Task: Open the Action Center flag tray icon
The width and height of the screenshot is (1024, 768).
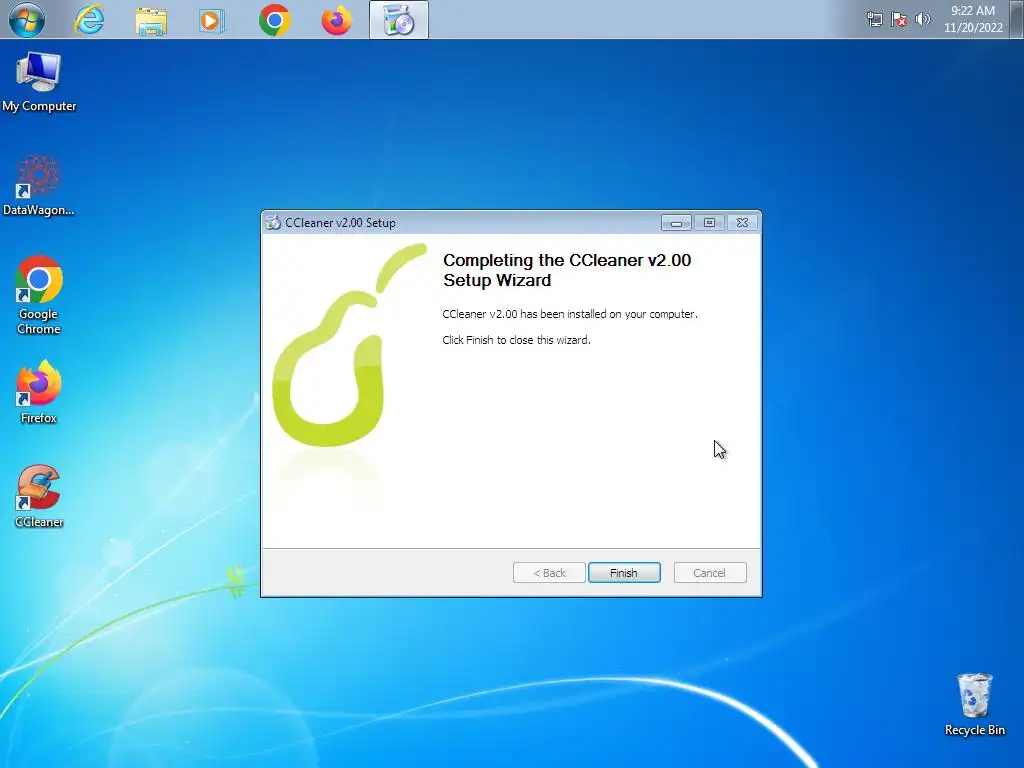Action: pos(899,20)
